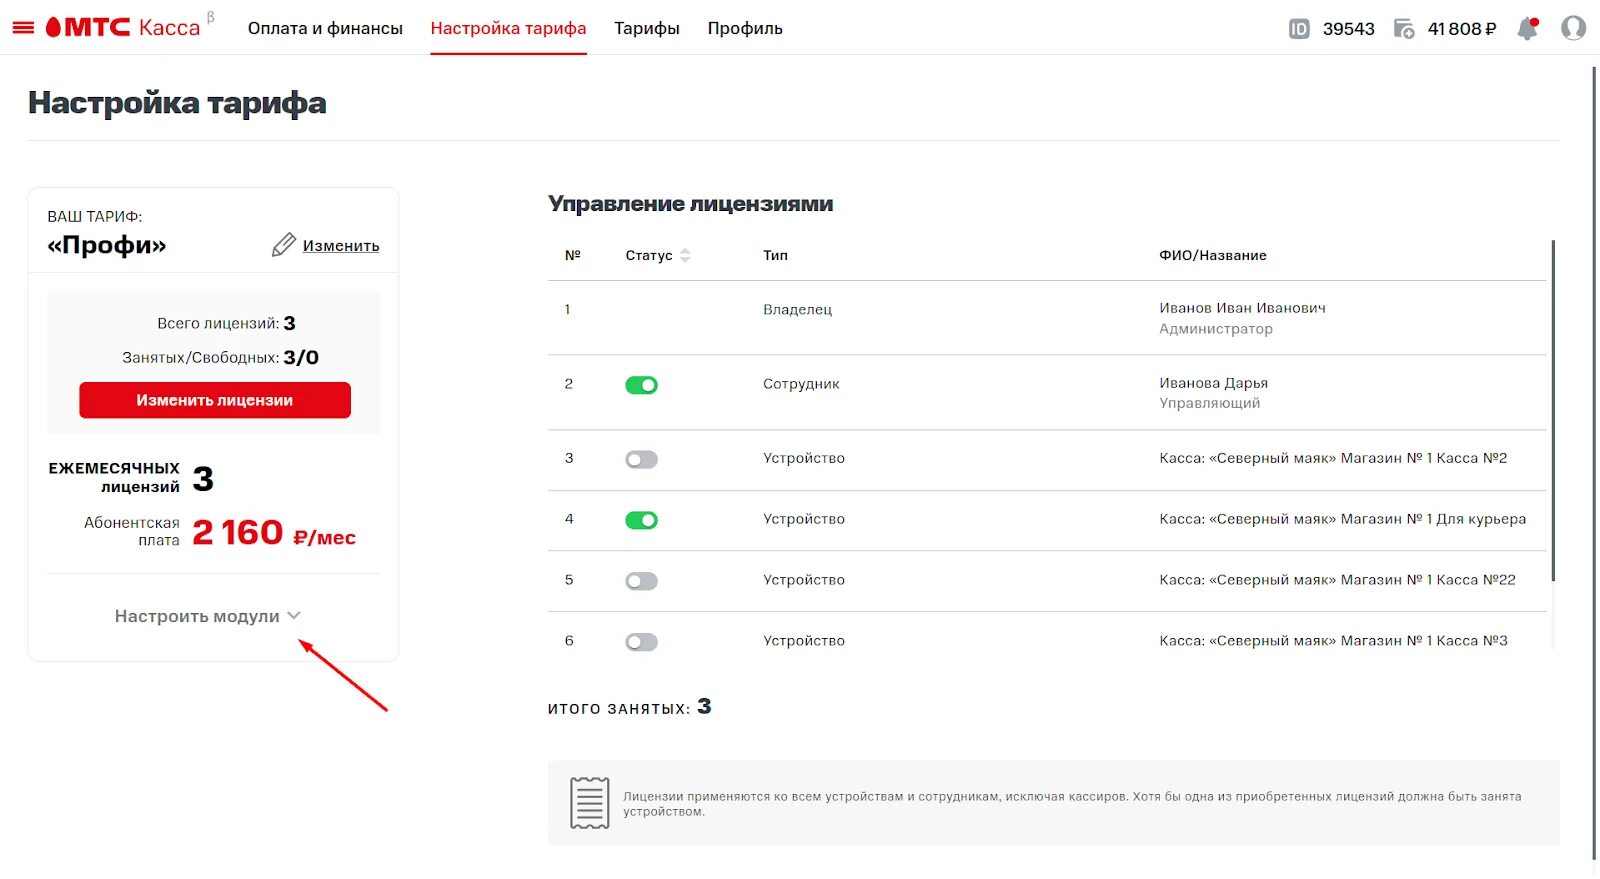Viewport: 1600px width, 879px height.
Task: Select Касса №3 device name
Action: coord(1334,641)
